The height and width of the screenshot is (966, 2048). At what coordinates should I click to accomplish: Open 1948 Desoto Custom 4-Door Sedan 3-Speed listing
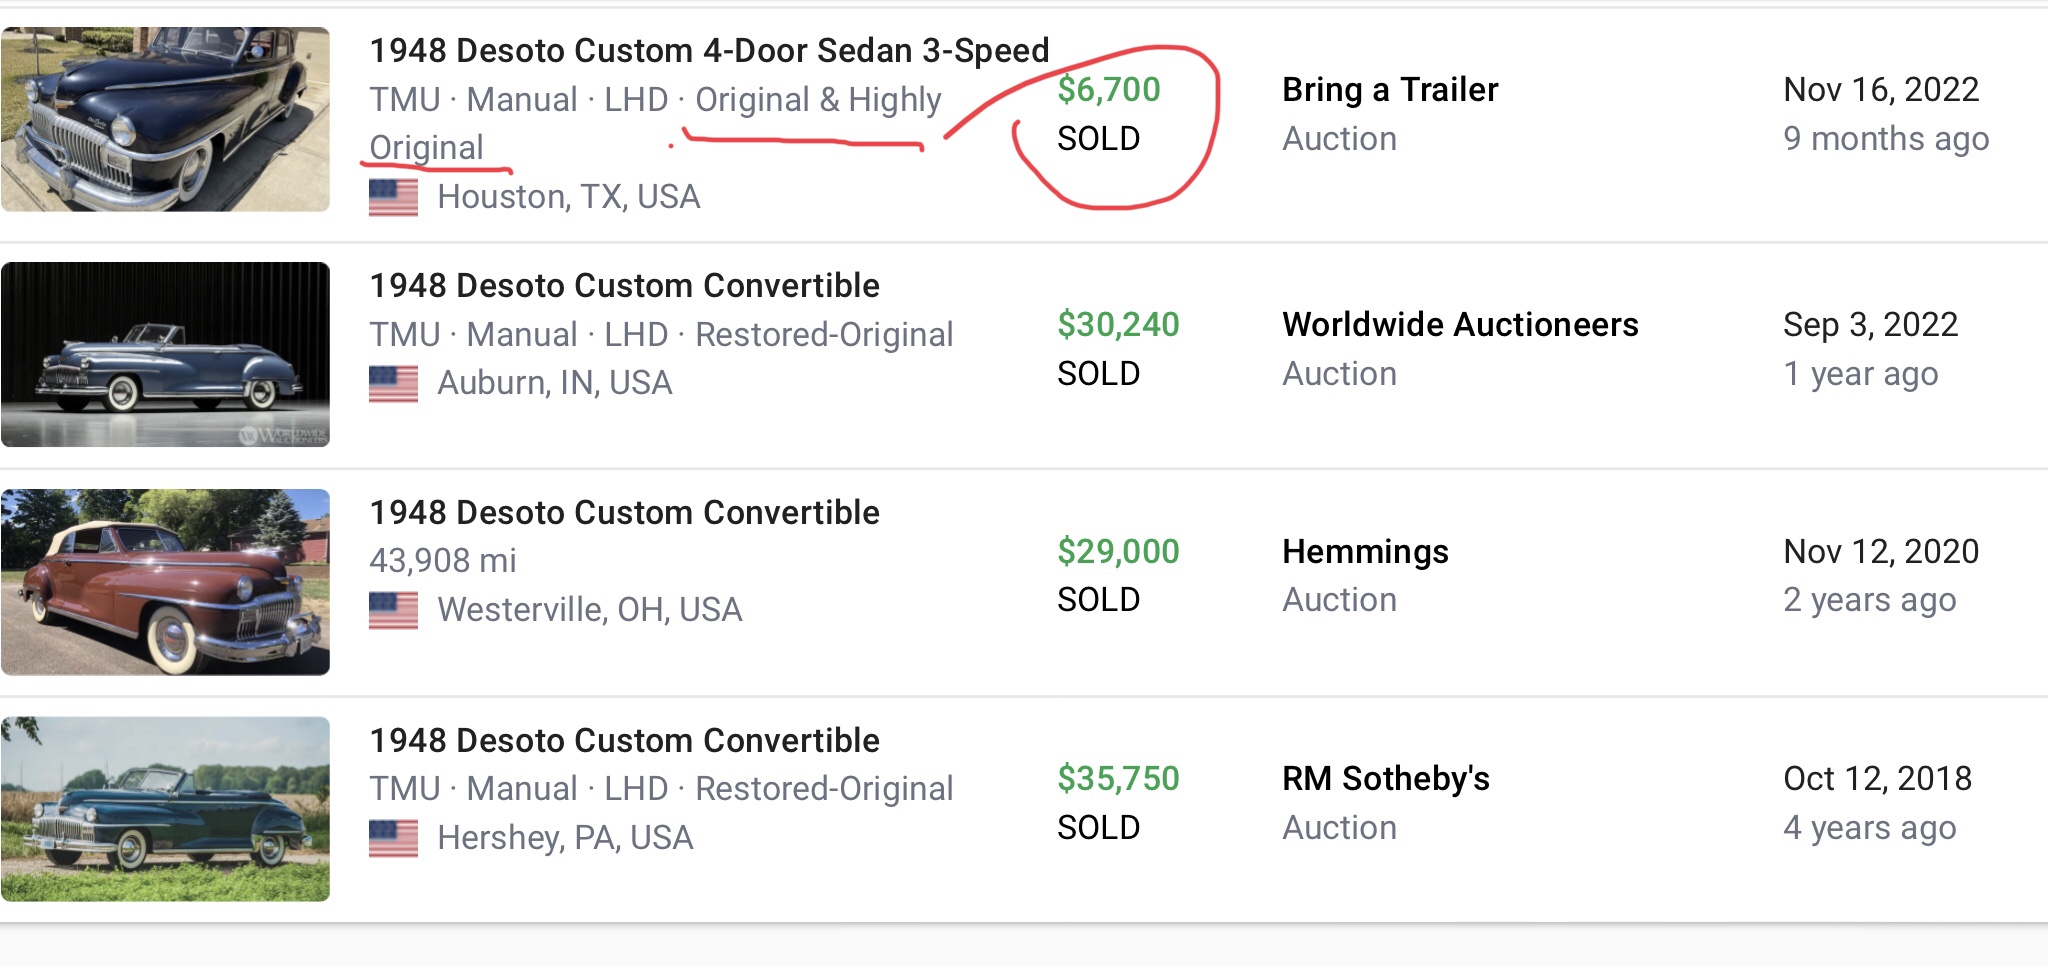click(x=709, y=50)
